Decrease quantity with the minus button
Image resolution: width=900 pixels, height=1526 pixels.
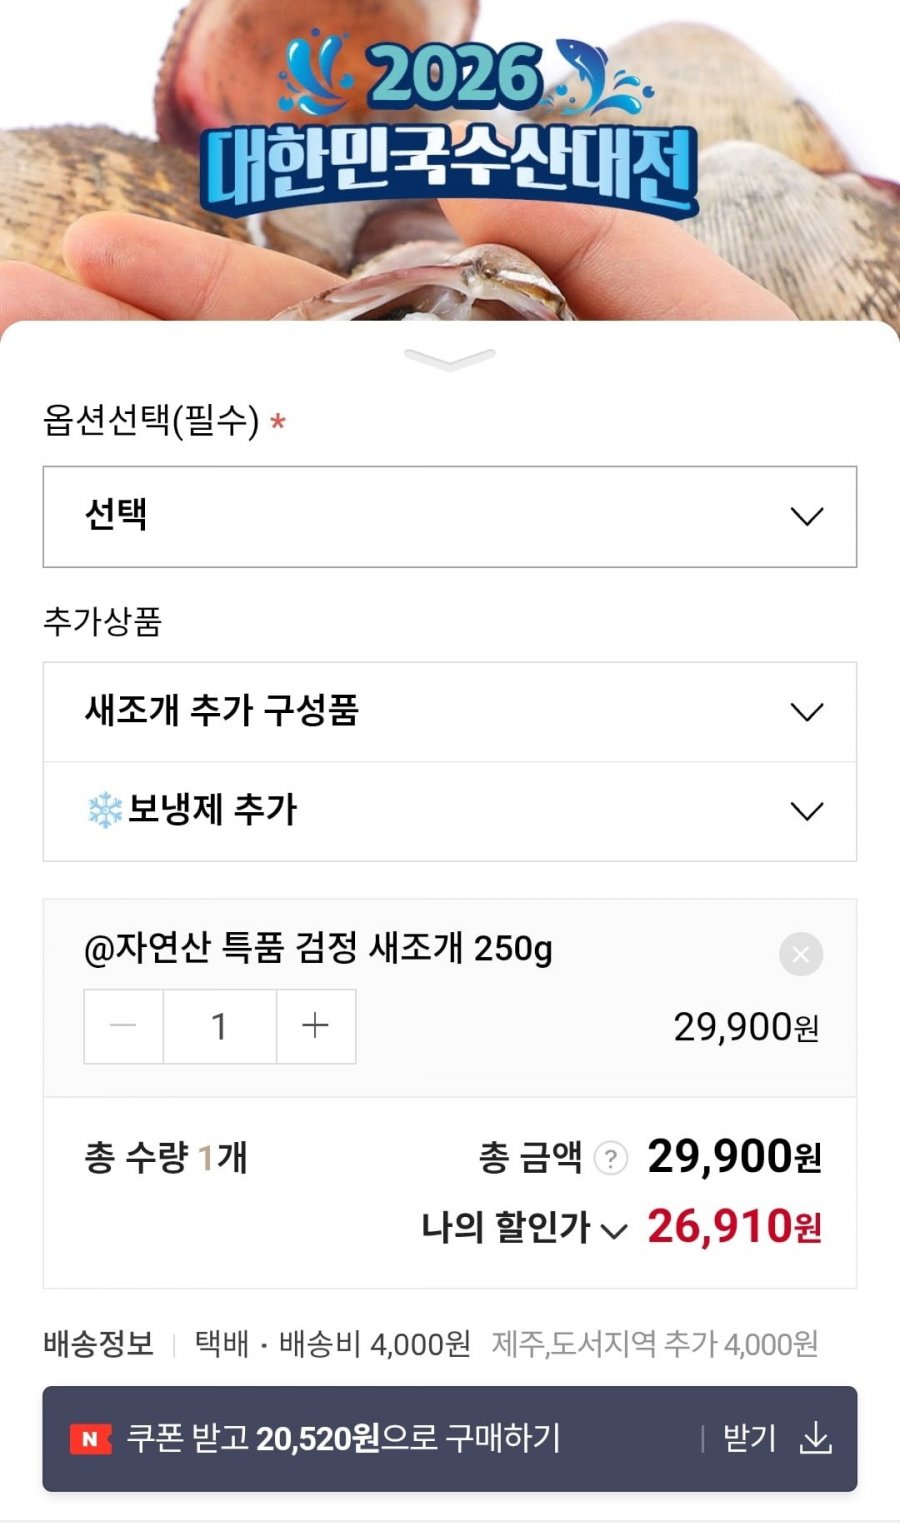(123, 1026)
